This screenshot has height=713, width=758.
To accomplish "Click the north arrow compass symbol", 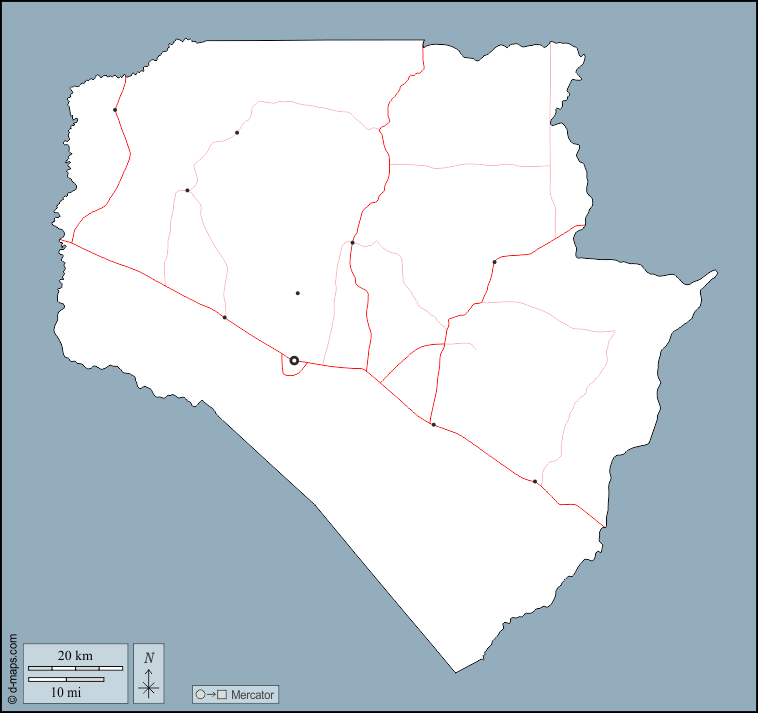I will click(x=148, y=683).
